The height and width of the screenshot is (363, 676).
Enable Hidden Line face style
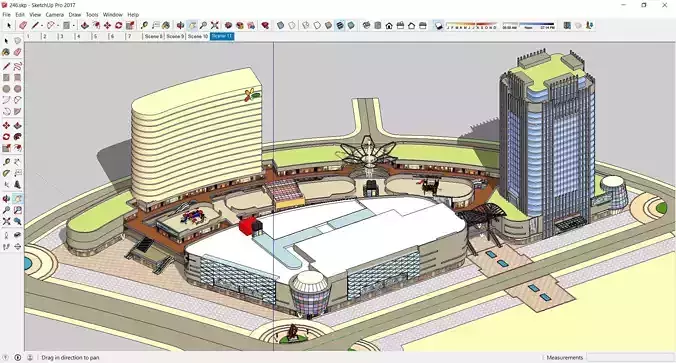tap(317, 25)
